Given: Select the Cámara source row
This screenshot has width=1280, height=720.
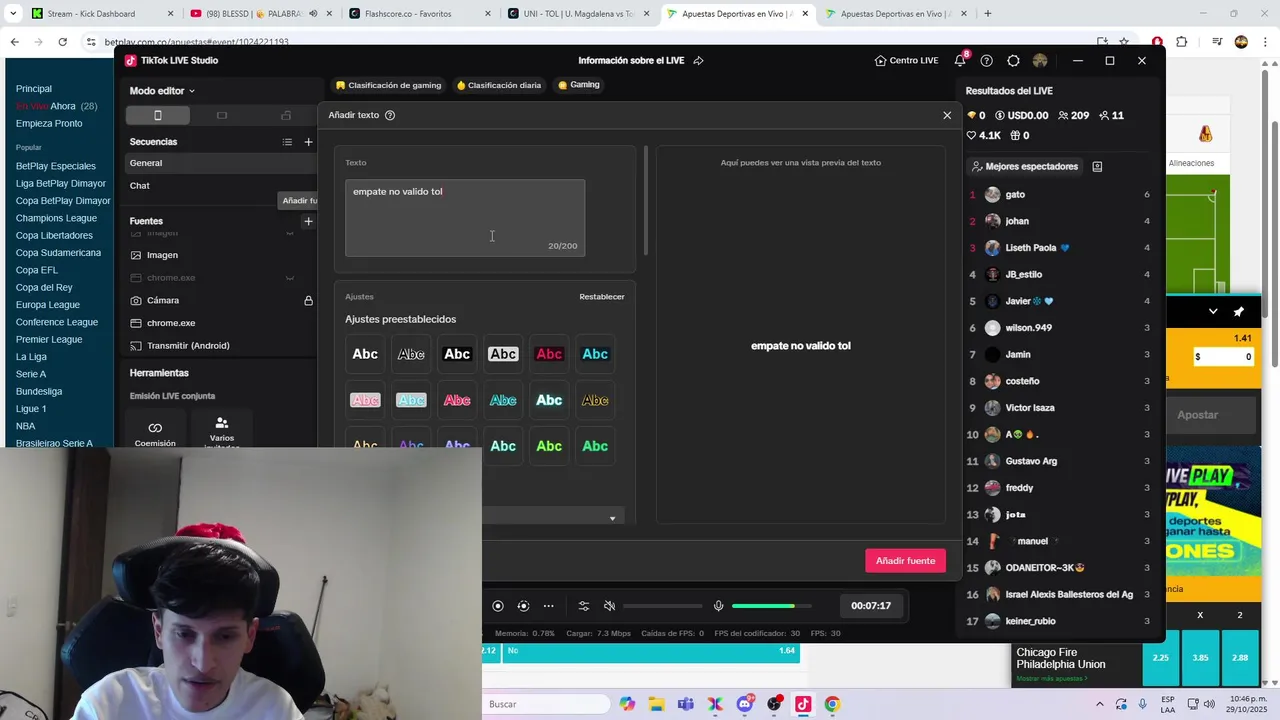Looking at the screenshot, I should [222, 300].
